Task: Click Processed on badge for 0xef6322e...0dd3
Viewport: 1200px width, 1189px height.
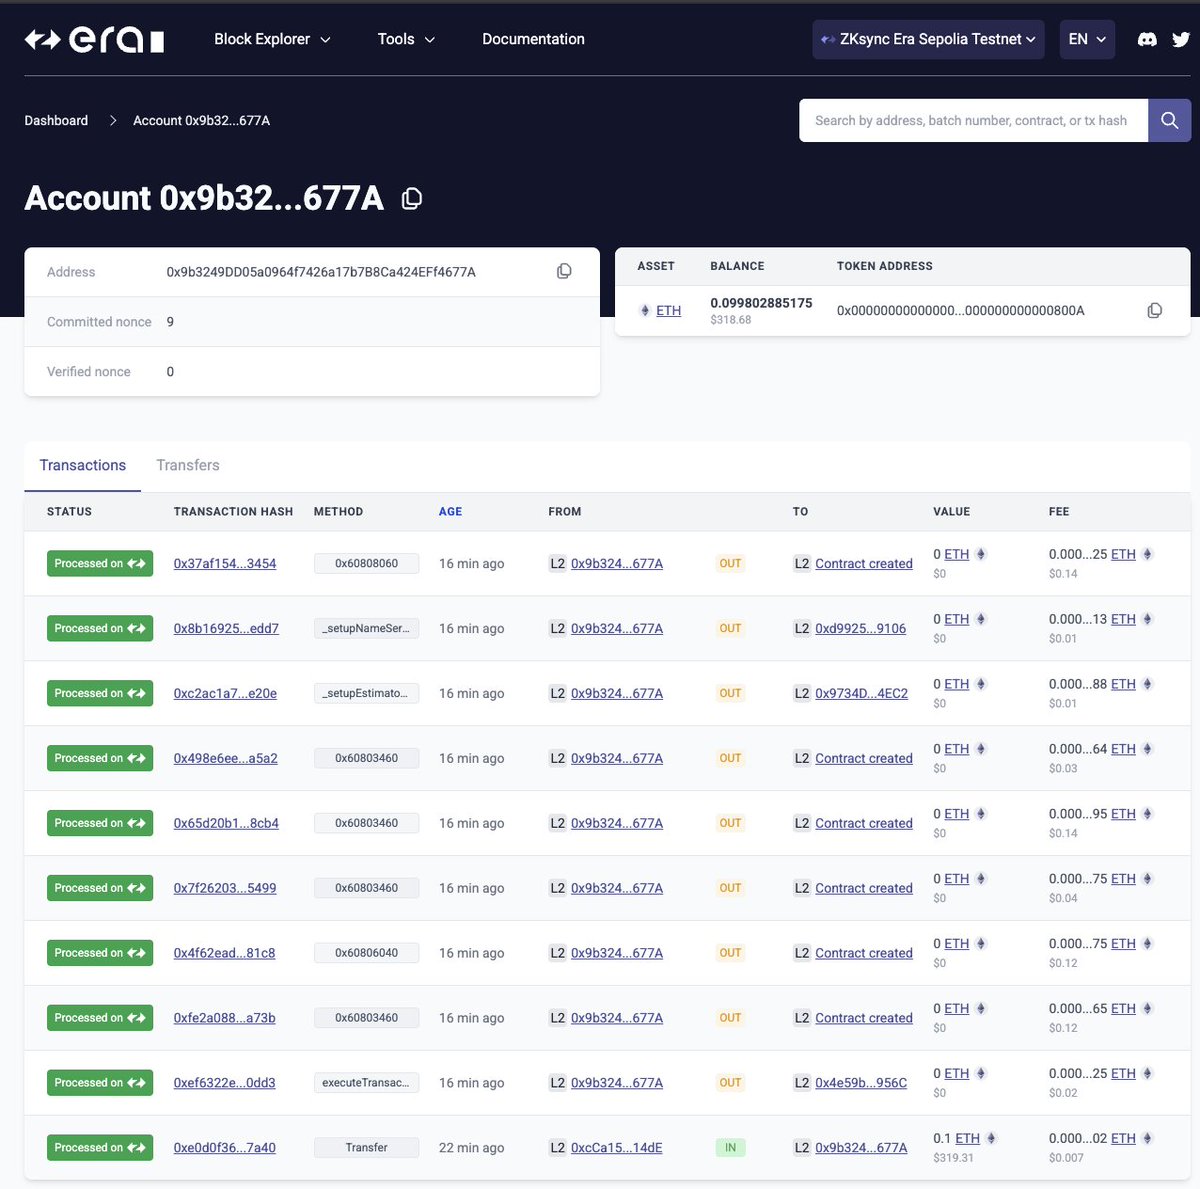Action: (100, 1083)
